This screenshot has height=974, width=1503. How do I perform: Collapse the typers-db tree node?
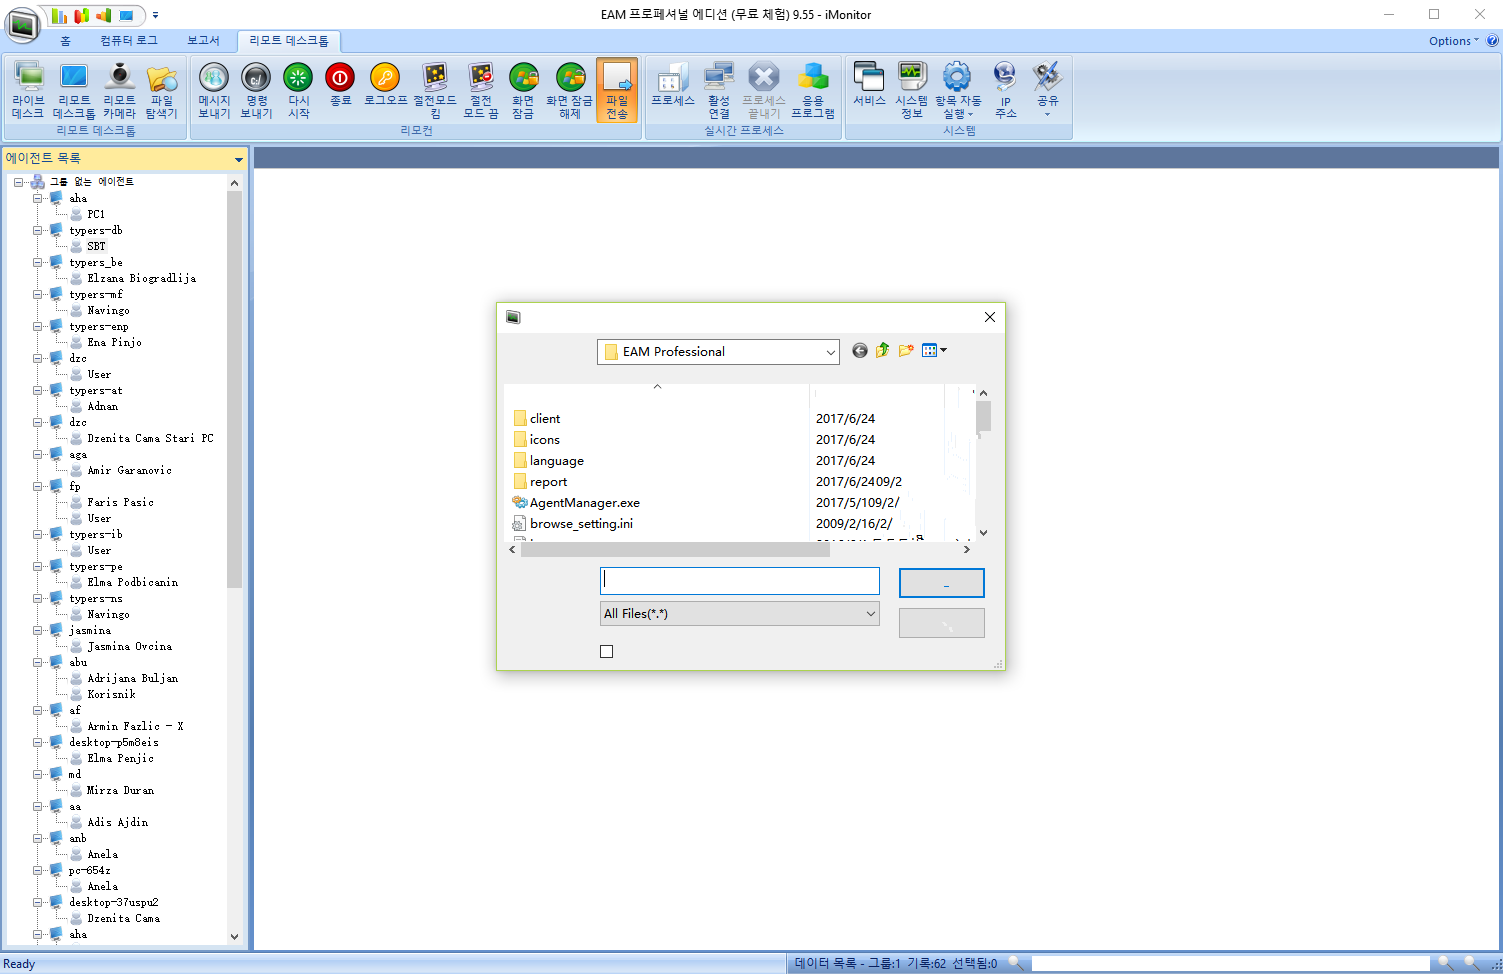tap(37, 230)
